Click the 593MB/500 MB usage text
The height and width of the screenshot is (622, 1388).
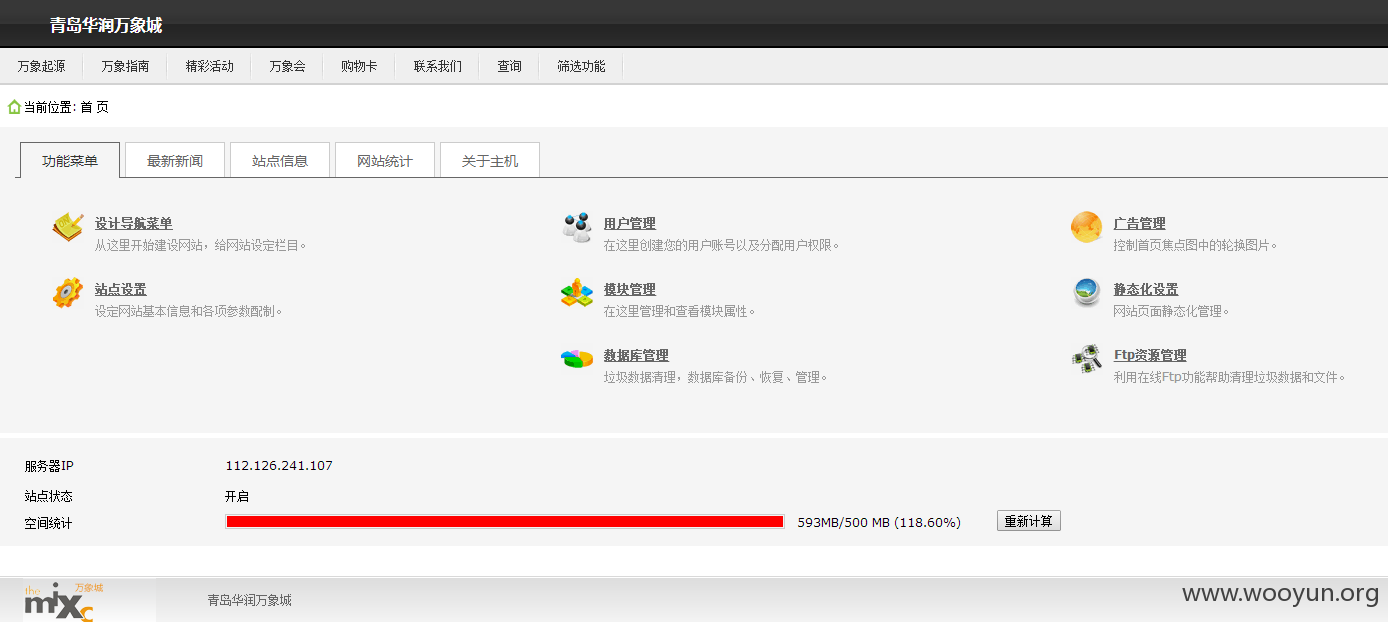(879, 522)
